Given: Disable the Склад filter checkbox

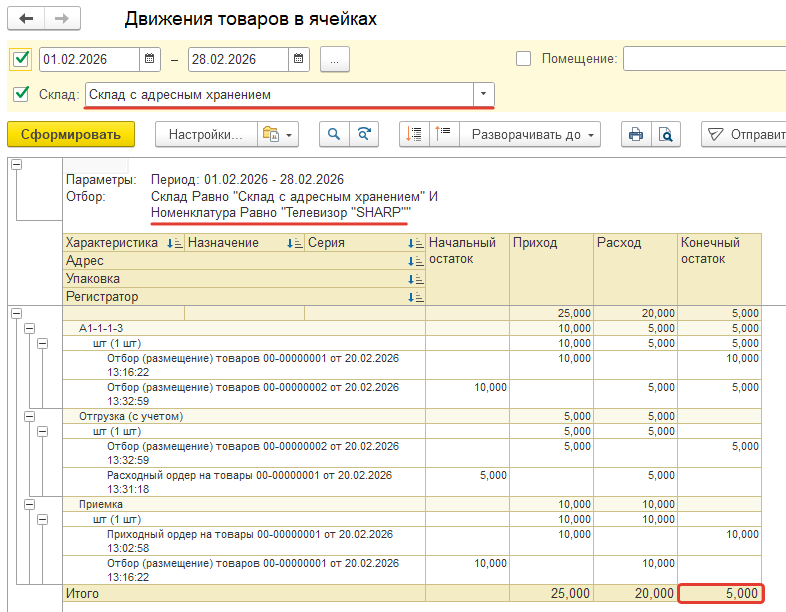Looking at the screenshot, I should pos(21,95).
